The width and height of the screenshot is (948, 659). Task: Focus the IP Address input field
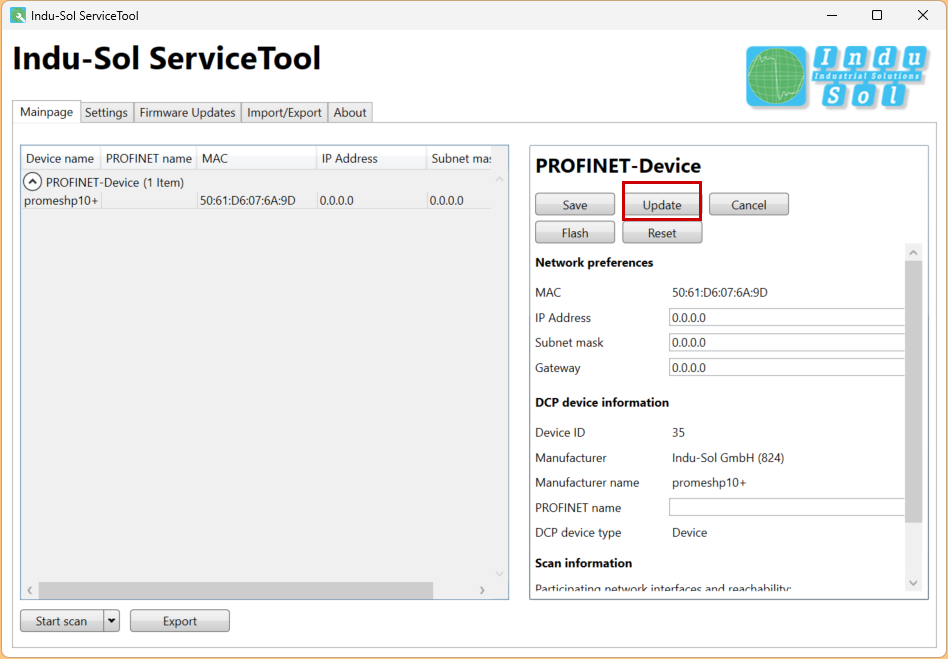(787, 317)
